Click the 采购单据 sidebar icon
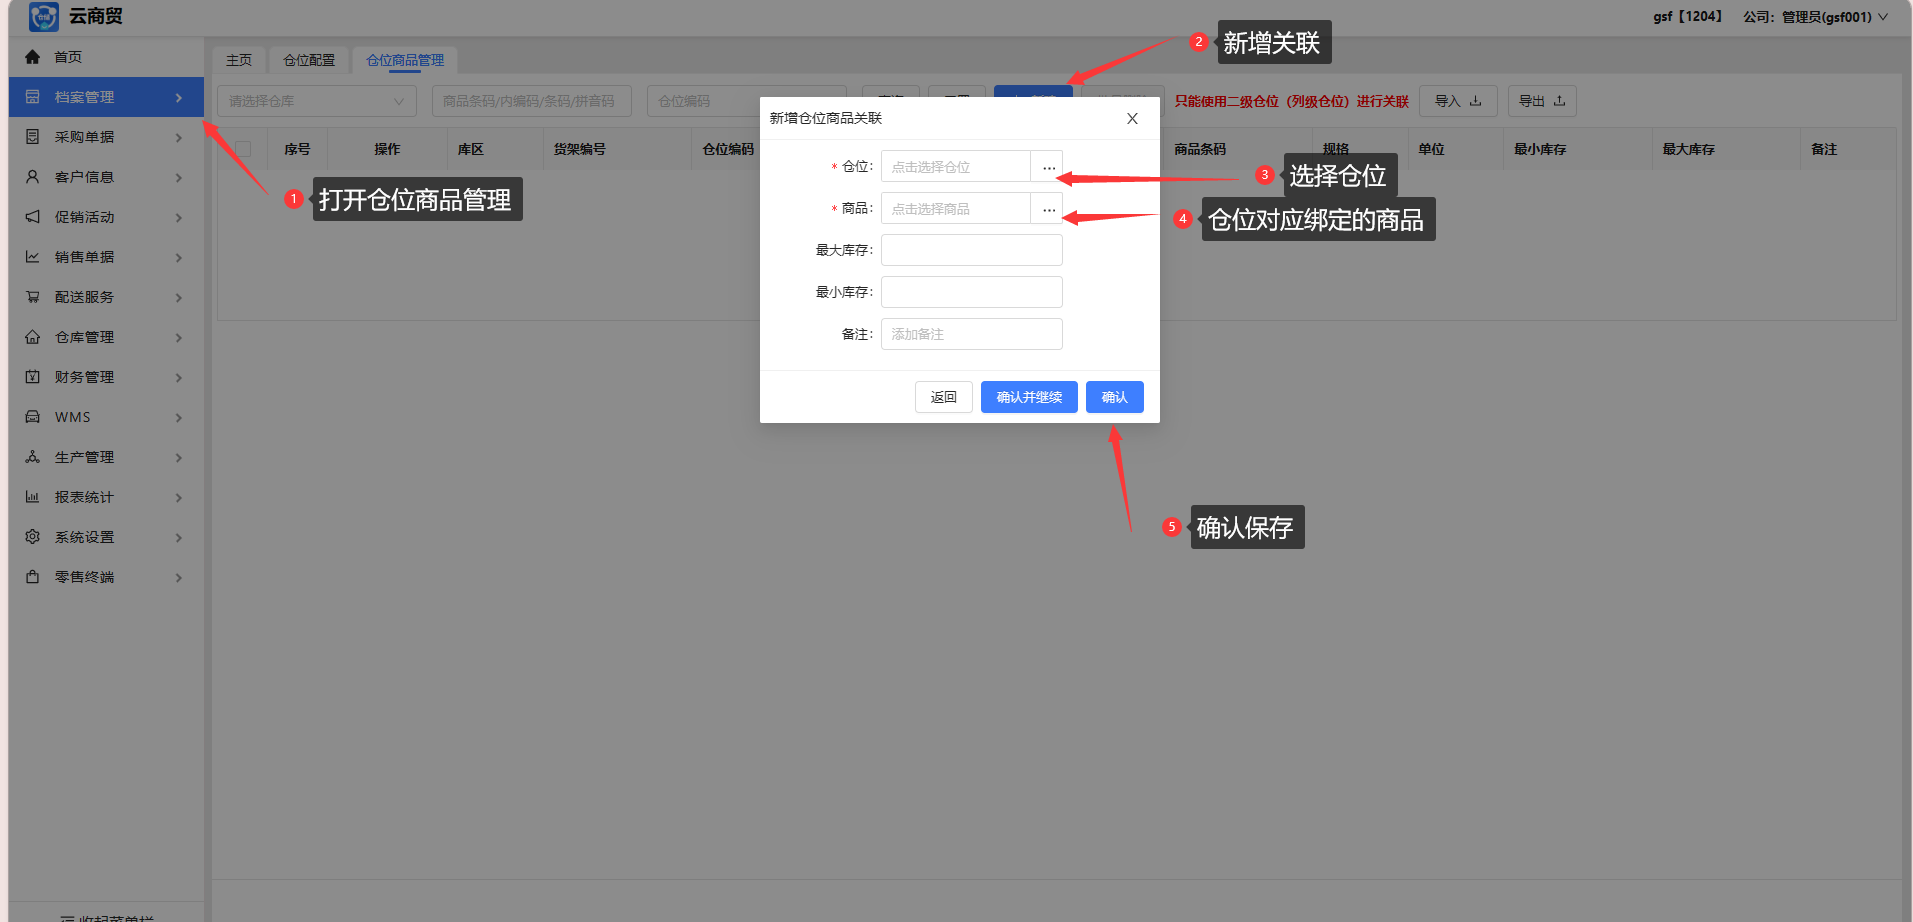Screen dimensions: 1913x922 coord(32,137)
